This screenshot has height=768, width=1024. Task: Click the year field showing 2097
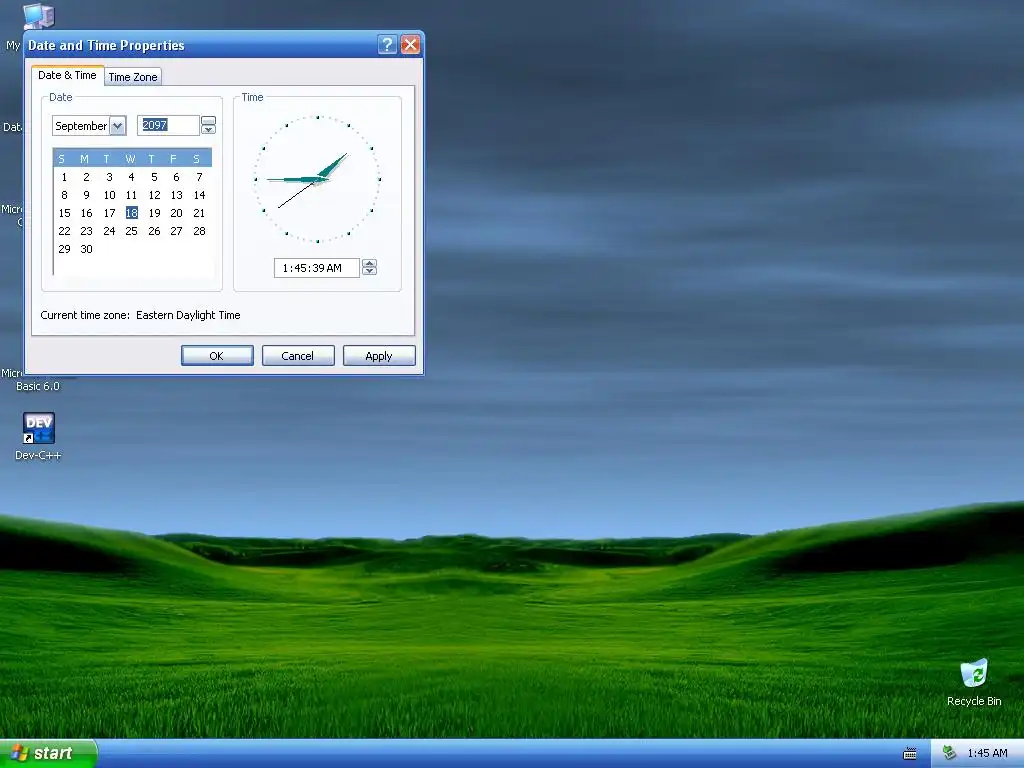[168, 125]
